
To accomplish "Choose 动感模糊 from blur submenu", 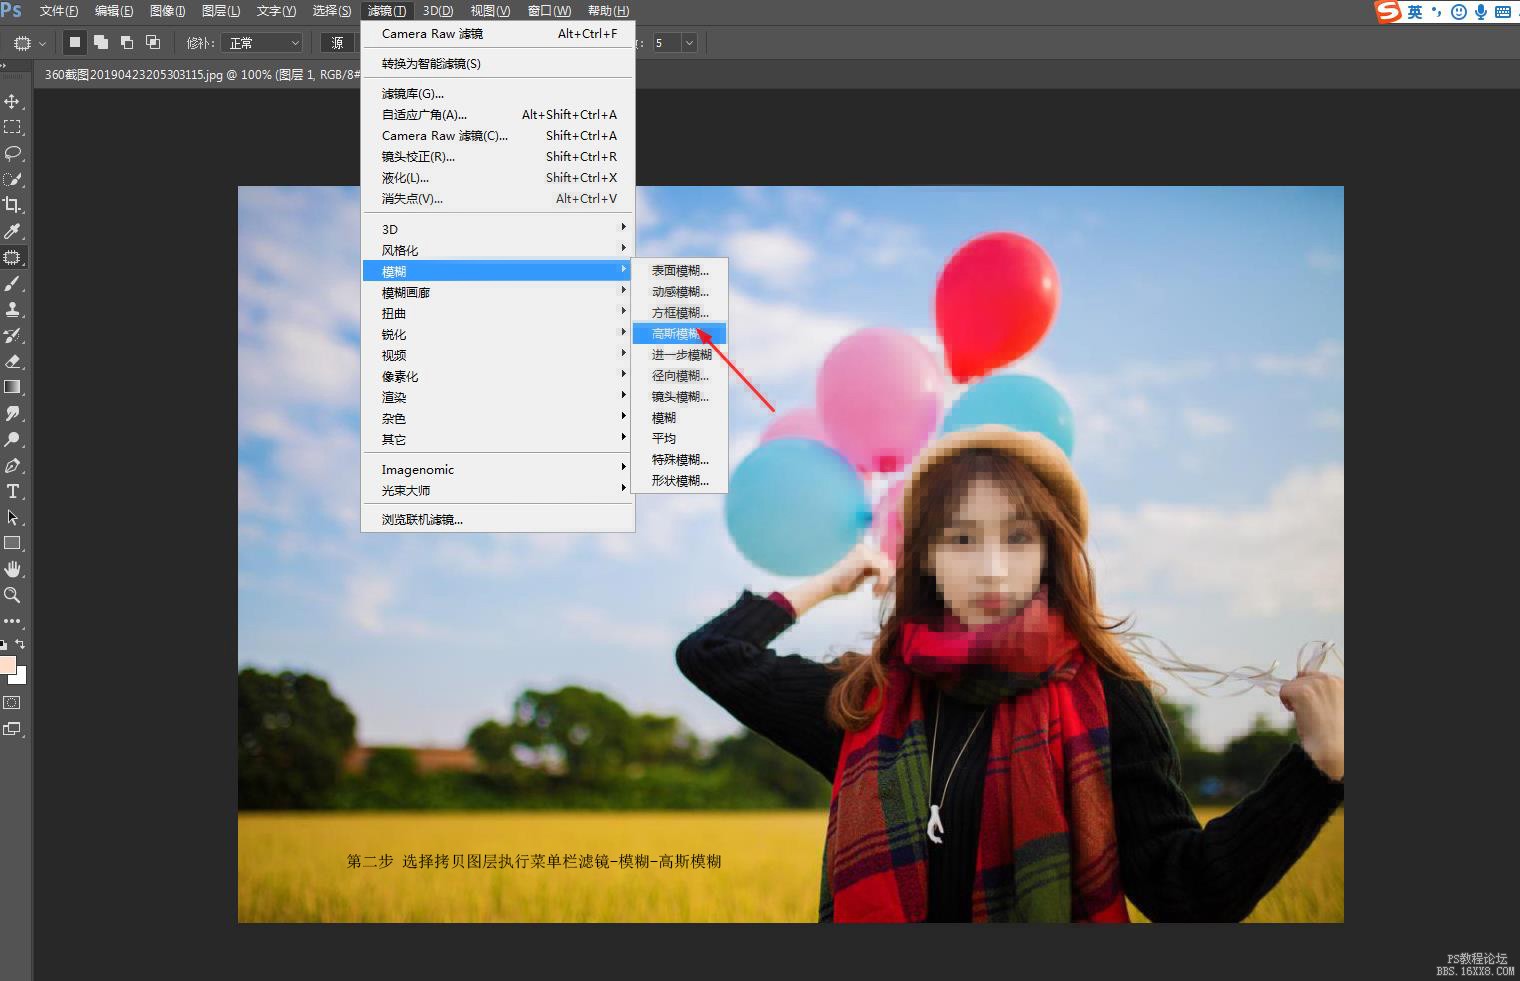I will point(680,292).
